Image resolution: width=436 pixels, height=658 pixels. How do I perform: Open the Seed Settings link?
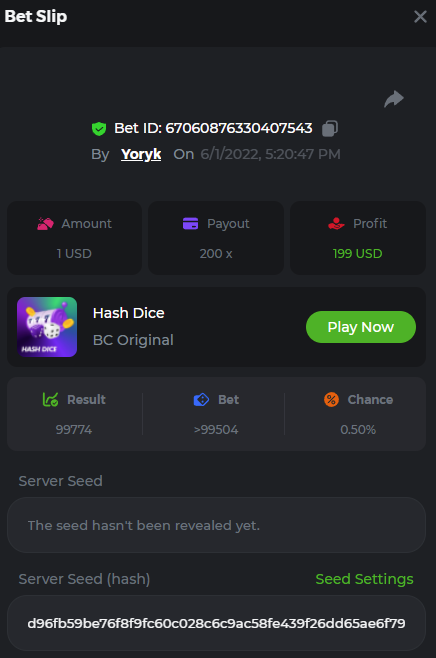tap(364, 579)
